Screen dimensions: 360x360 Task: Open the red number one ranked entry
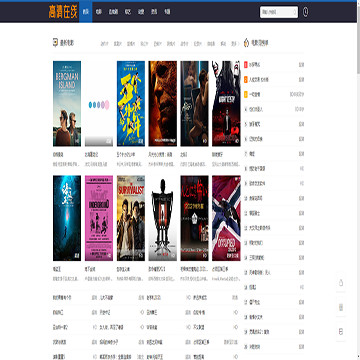274,65
